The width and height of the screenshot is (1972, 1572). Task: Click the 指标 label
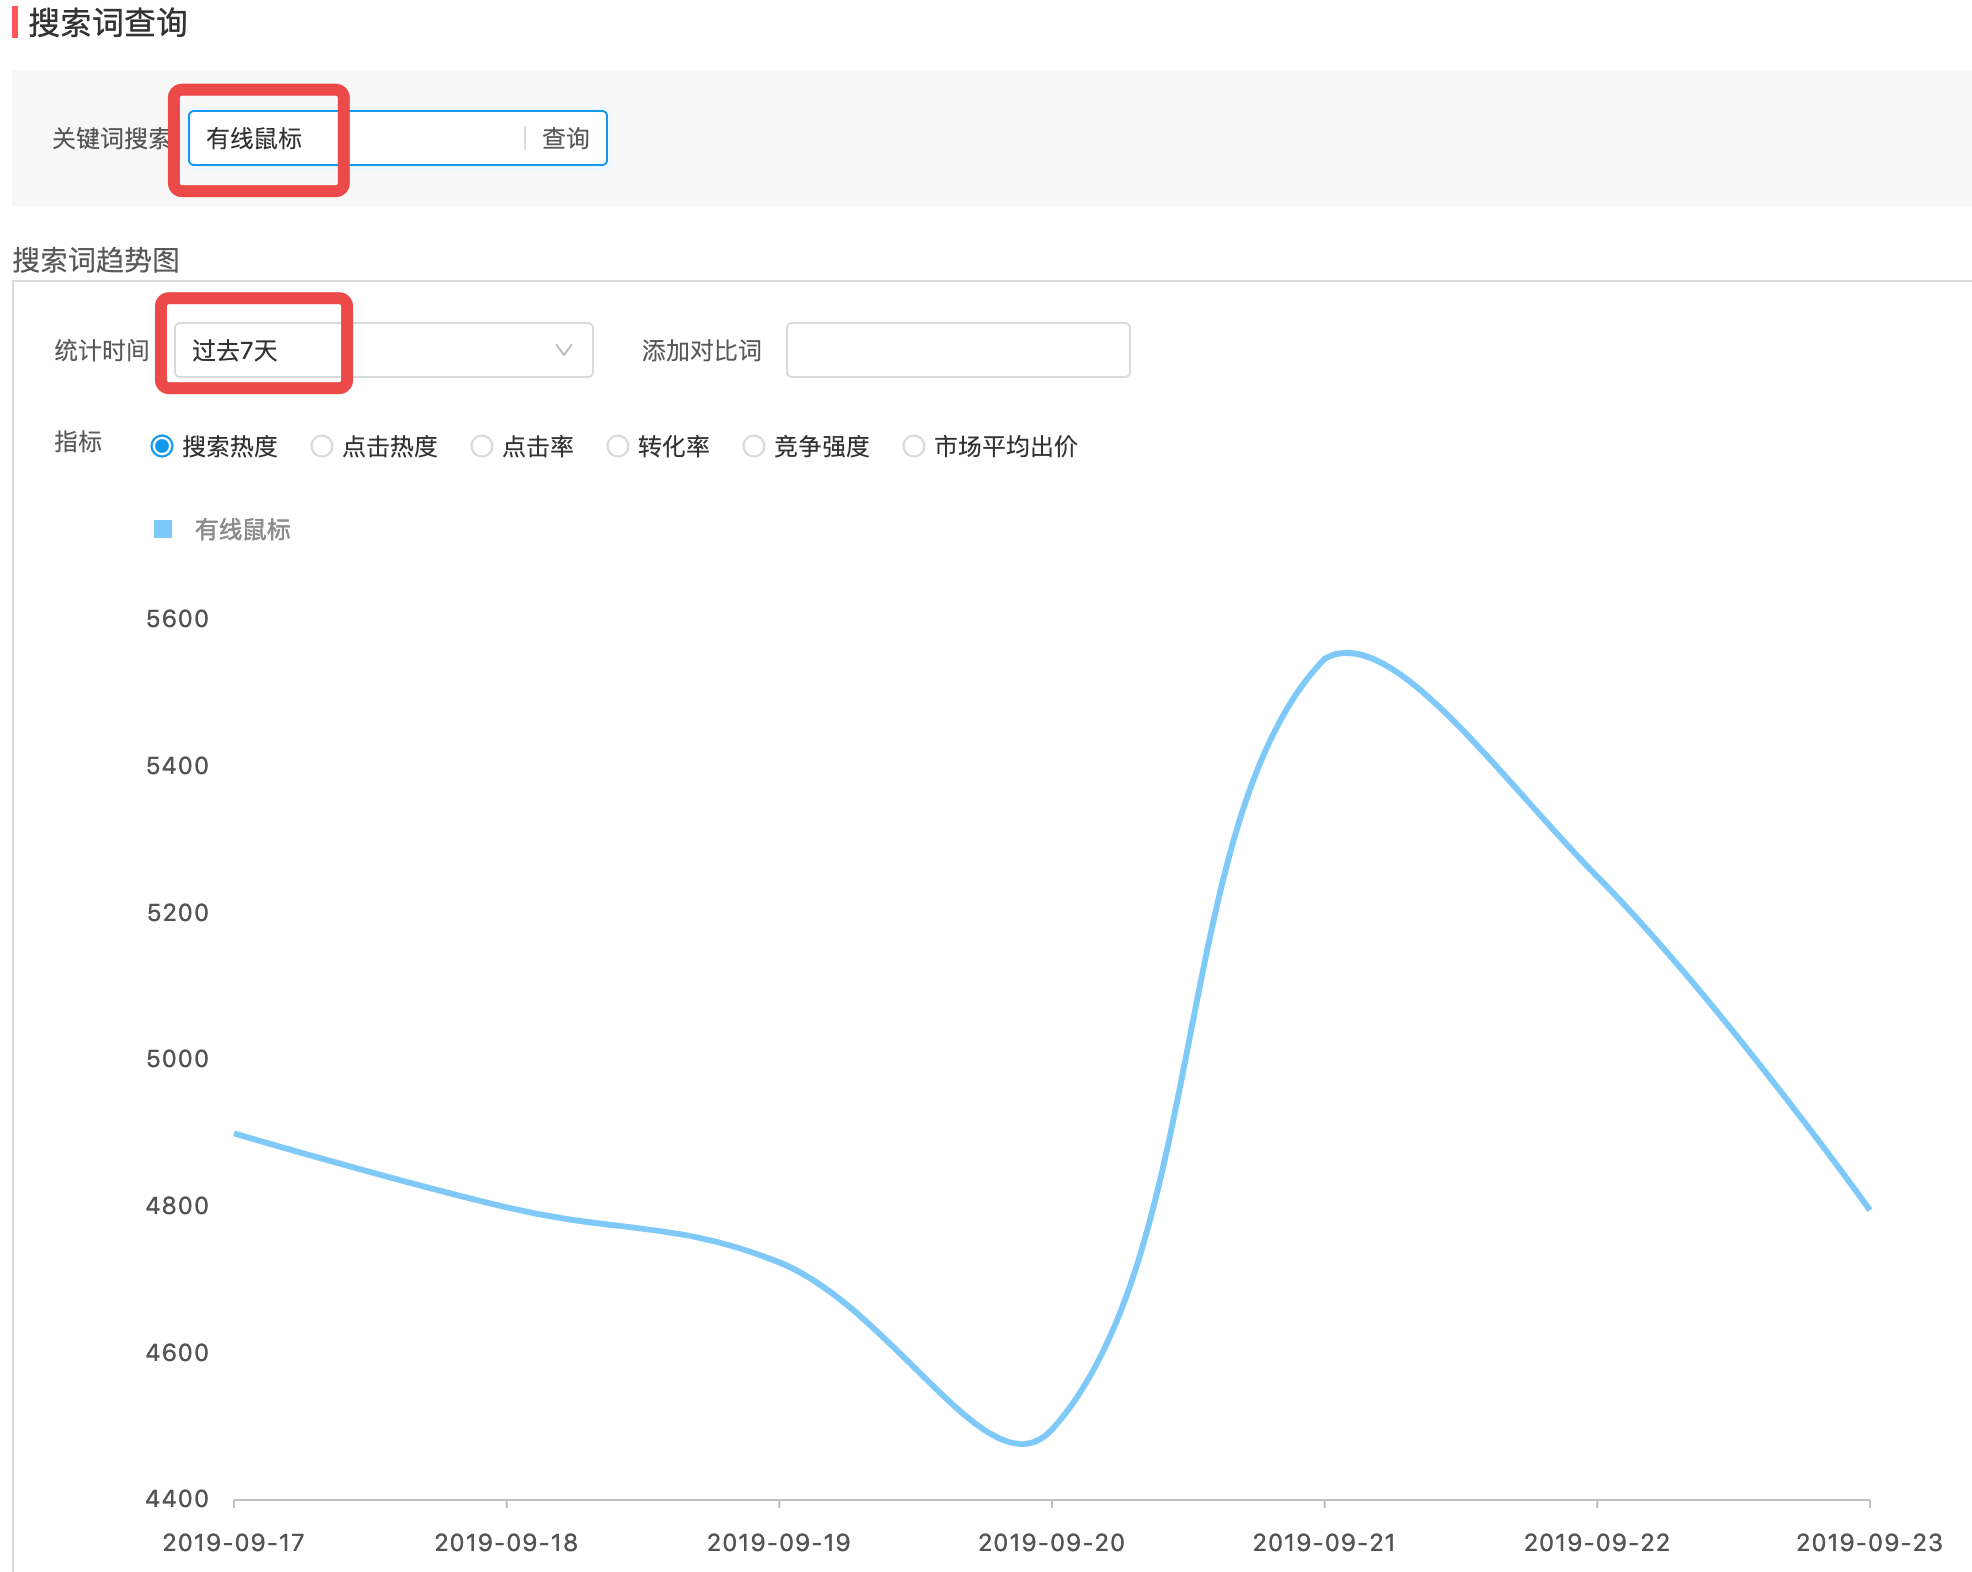coord(78,442)
